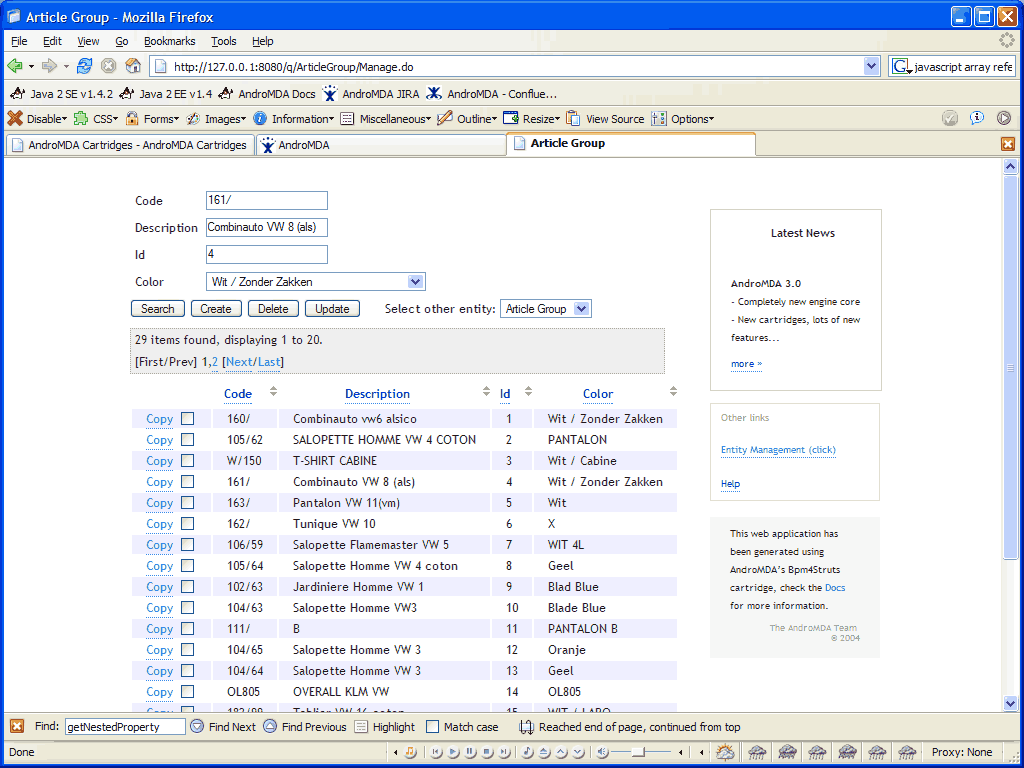Open the Entity Management link
Viewport: 1024px width, 768px height.
coord(778,450)
